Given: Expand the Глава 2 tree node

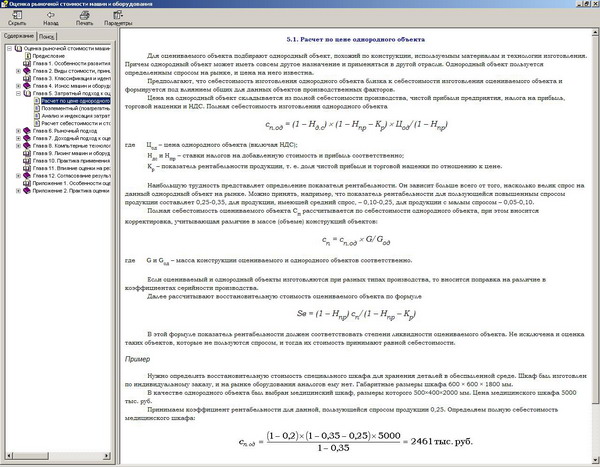Looking at the screenshot, I should (x=18, y=71).
